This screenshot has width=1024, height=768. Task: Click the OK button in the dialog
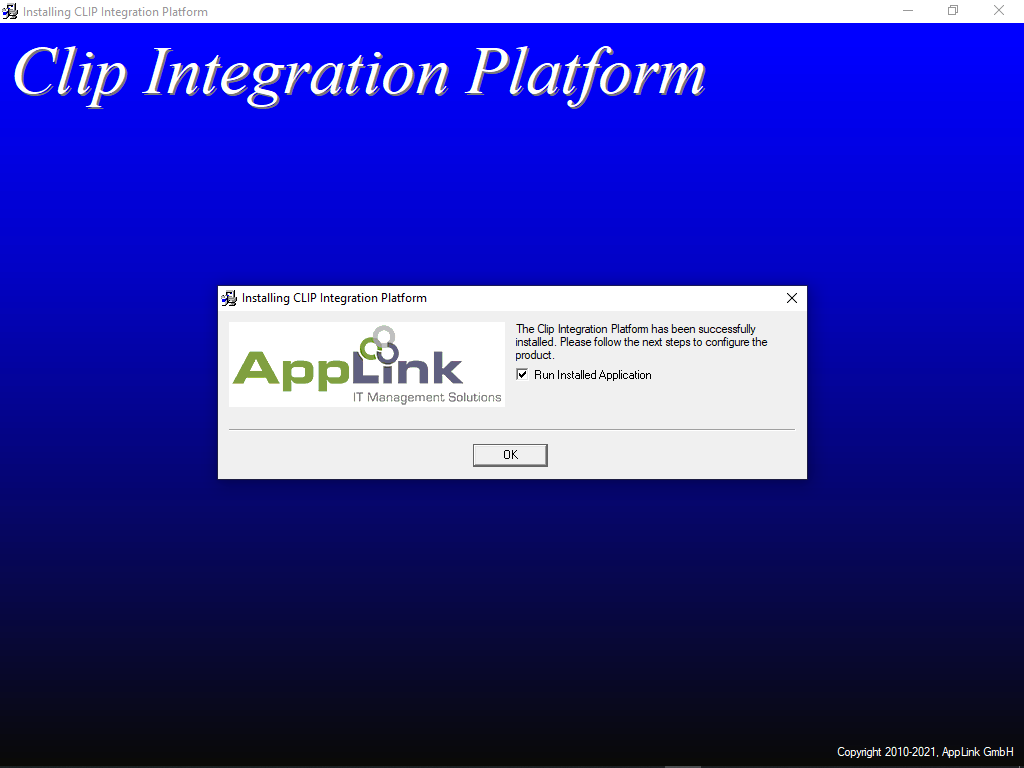510,455
